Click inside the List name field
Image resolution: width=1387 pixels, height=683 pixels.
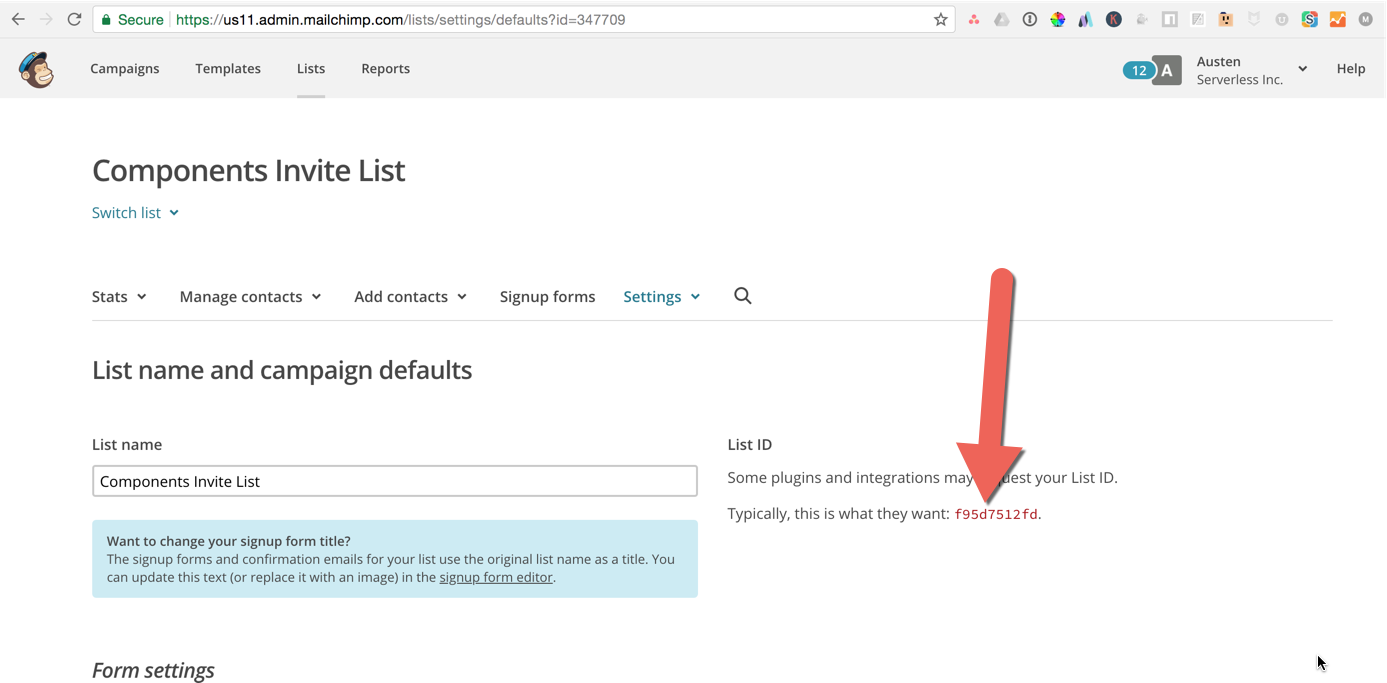[x=395, y=481]
